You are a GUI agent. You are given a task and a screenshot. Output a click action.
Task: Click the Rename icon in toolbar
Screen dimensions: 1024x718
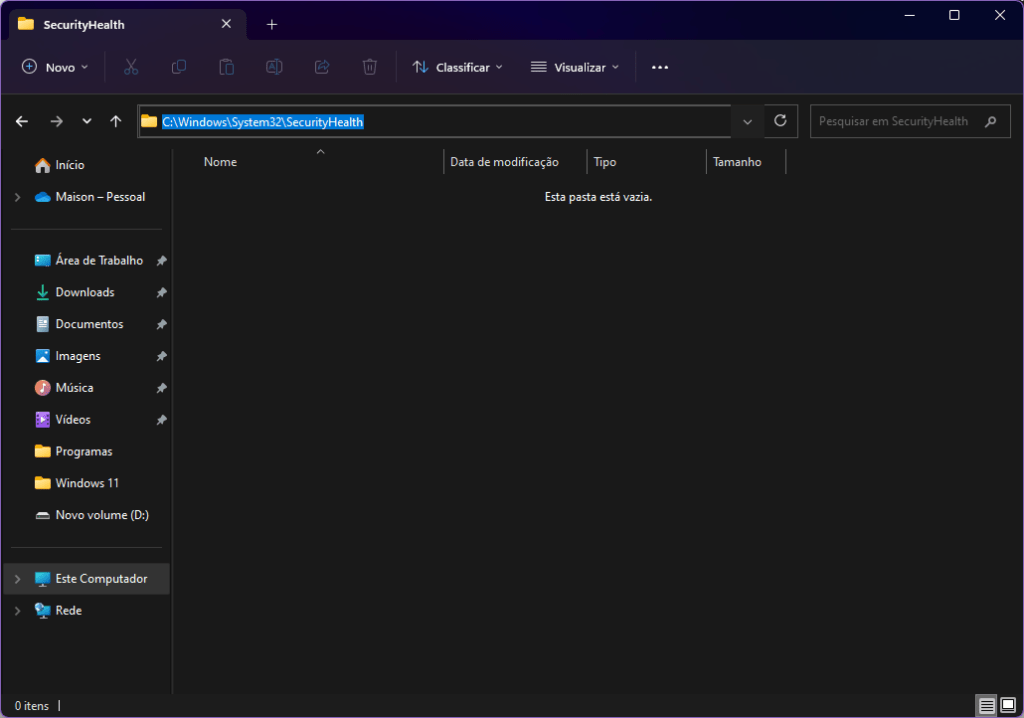(274, 67)
